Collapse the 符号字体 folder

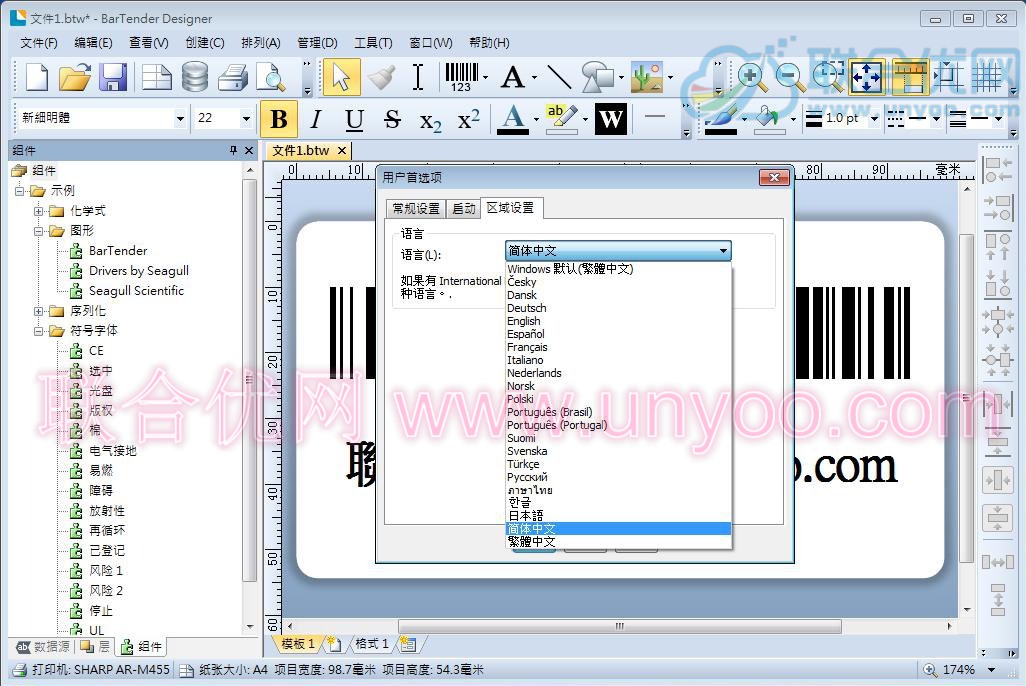pyautogui.click(x=39, y=331)
